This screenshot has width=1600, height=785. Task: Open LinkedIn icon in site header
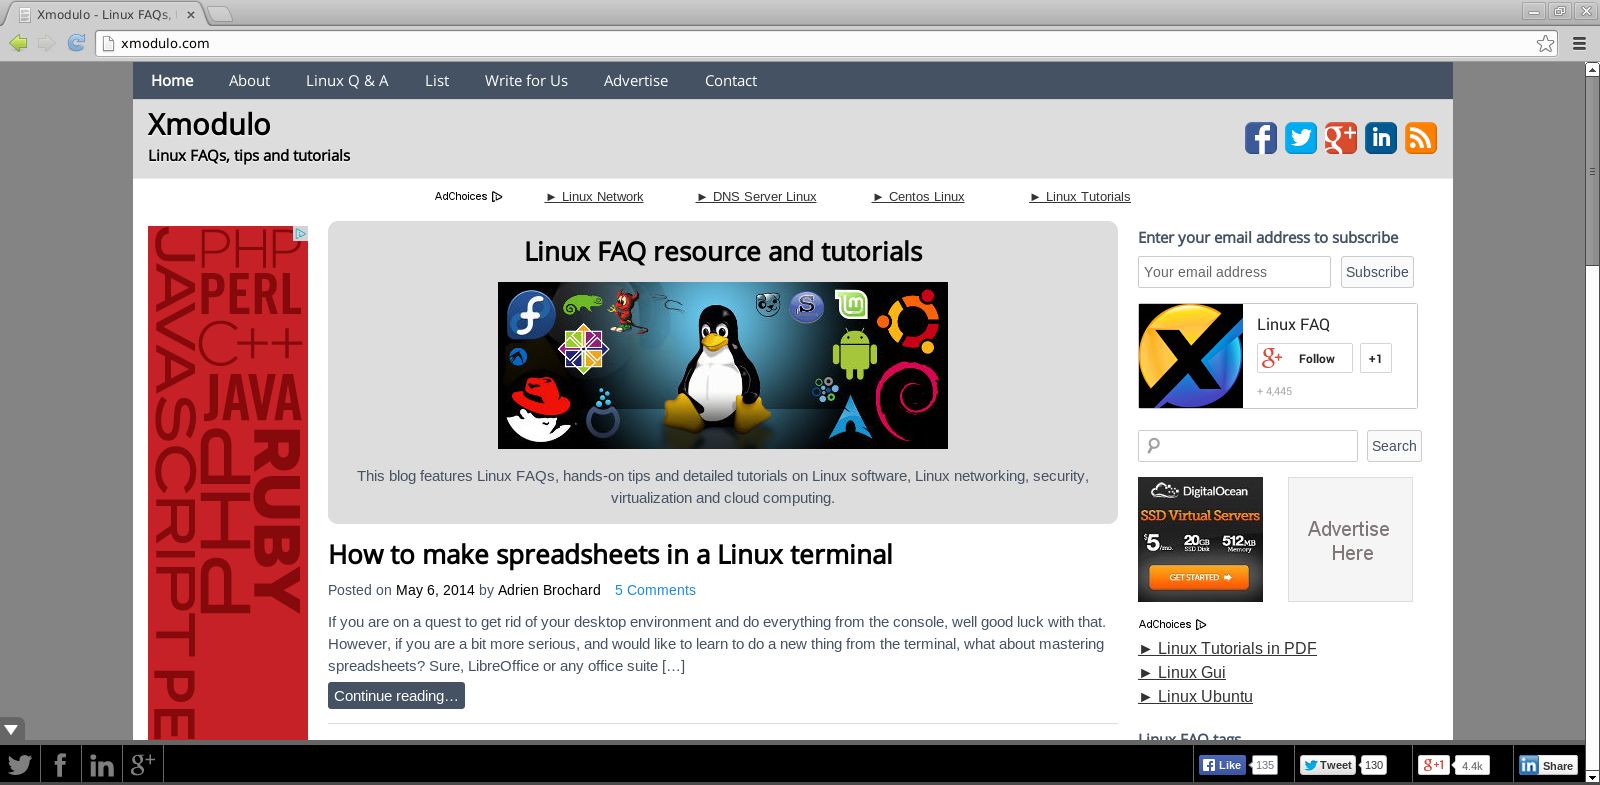coord(1381,138)
